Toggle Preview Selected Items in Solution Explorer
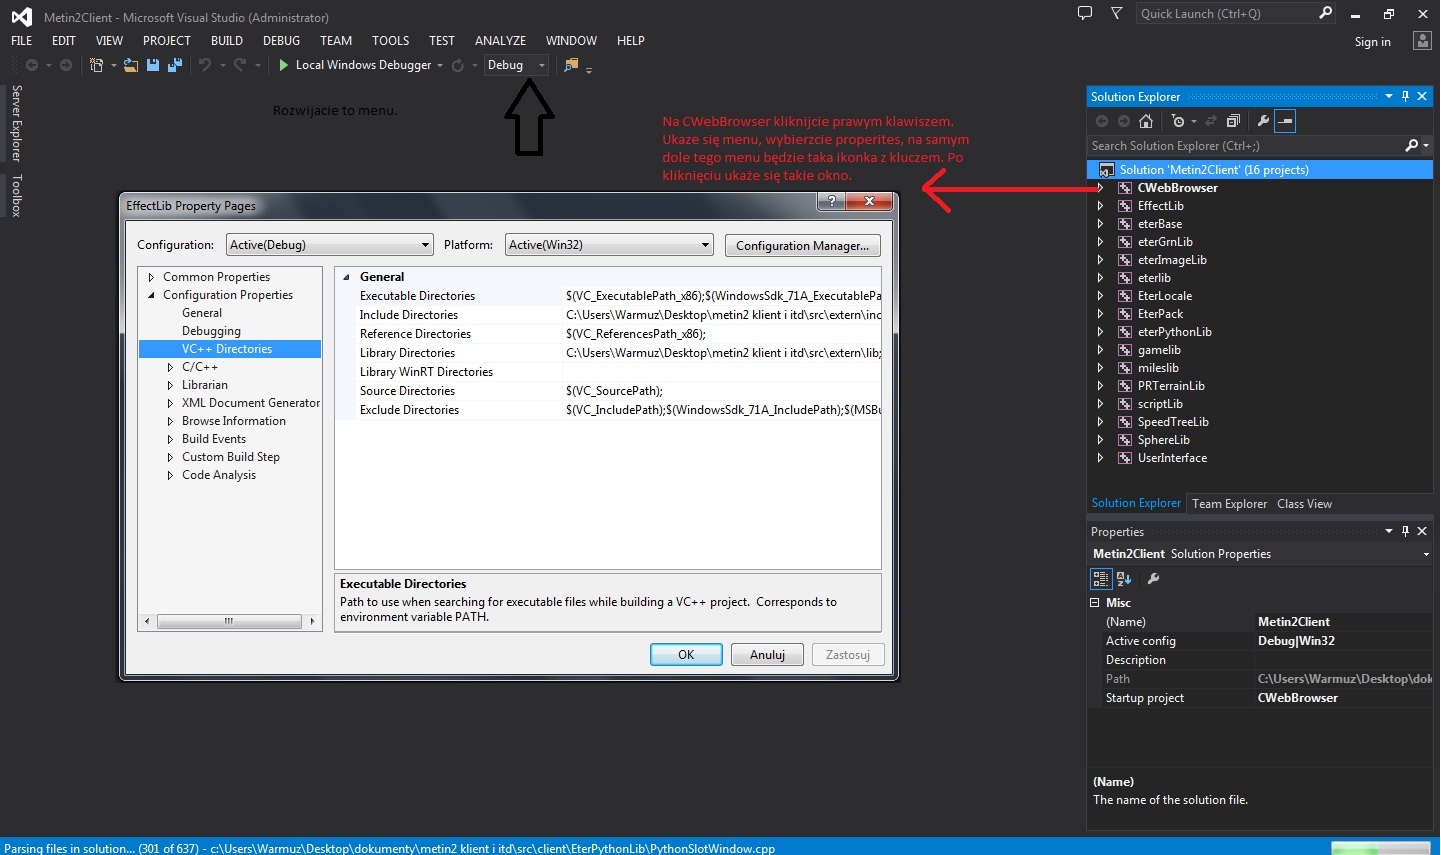Image resolution: width=1441 pixels, height=855 pixels. click(x=1286, y=121)
